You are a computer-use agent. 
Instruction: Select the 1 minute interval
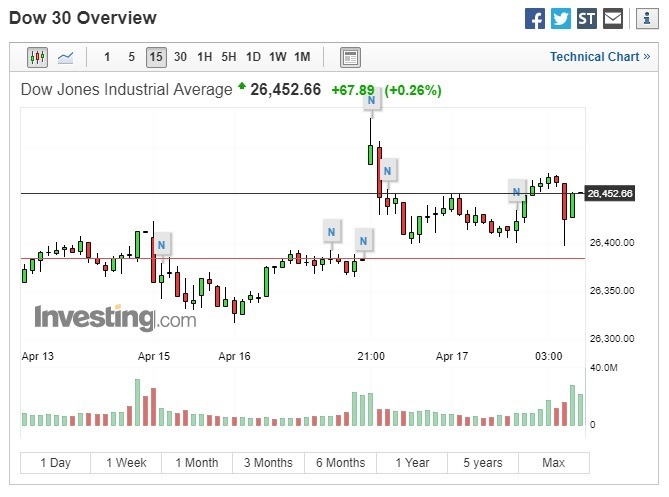(107, 57)
